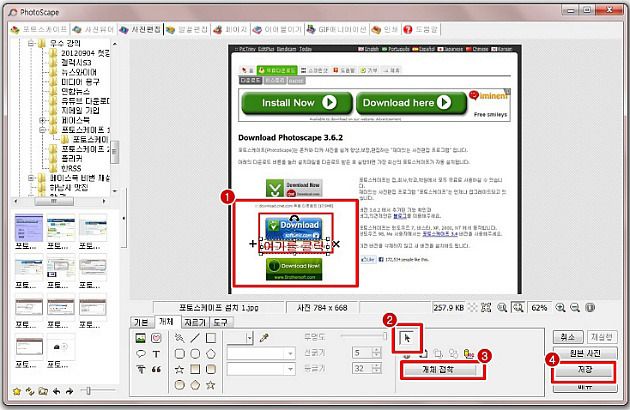Adjust the line thickness stepper showing 5
Screen dimensions: 630x410
point(376,353)
